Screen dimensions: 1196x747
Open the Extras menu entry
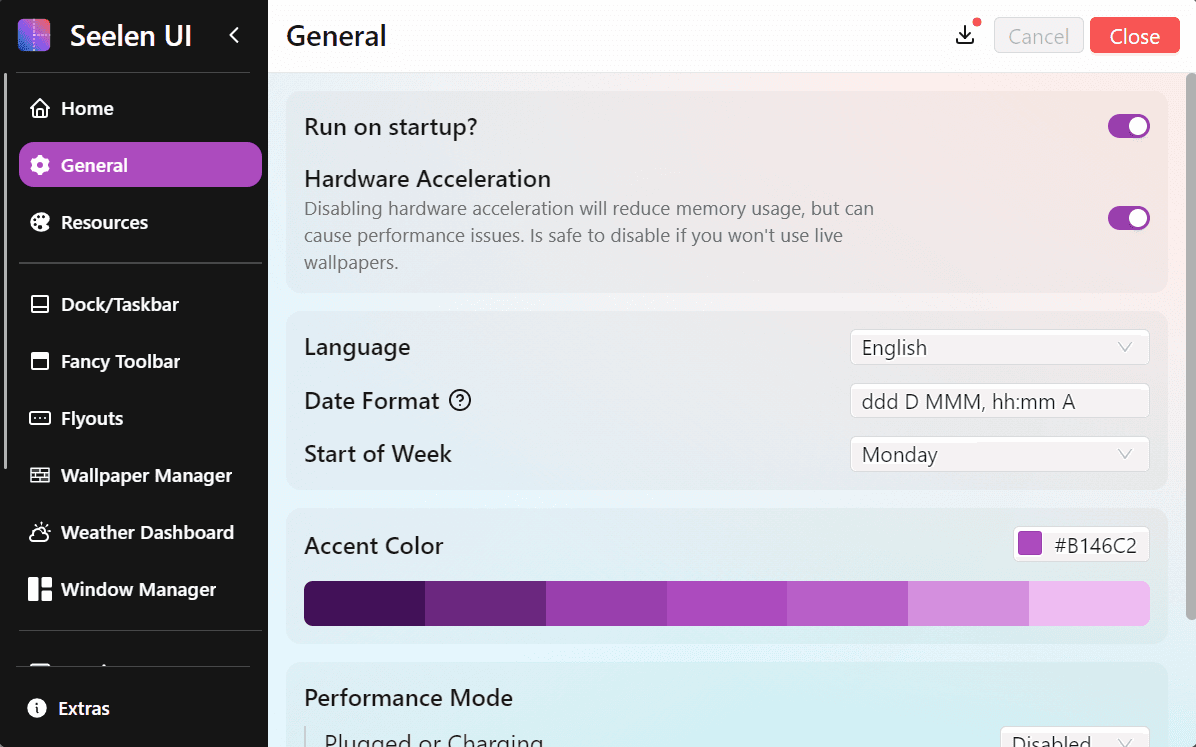pyautogui.click(x=83, y=708)
